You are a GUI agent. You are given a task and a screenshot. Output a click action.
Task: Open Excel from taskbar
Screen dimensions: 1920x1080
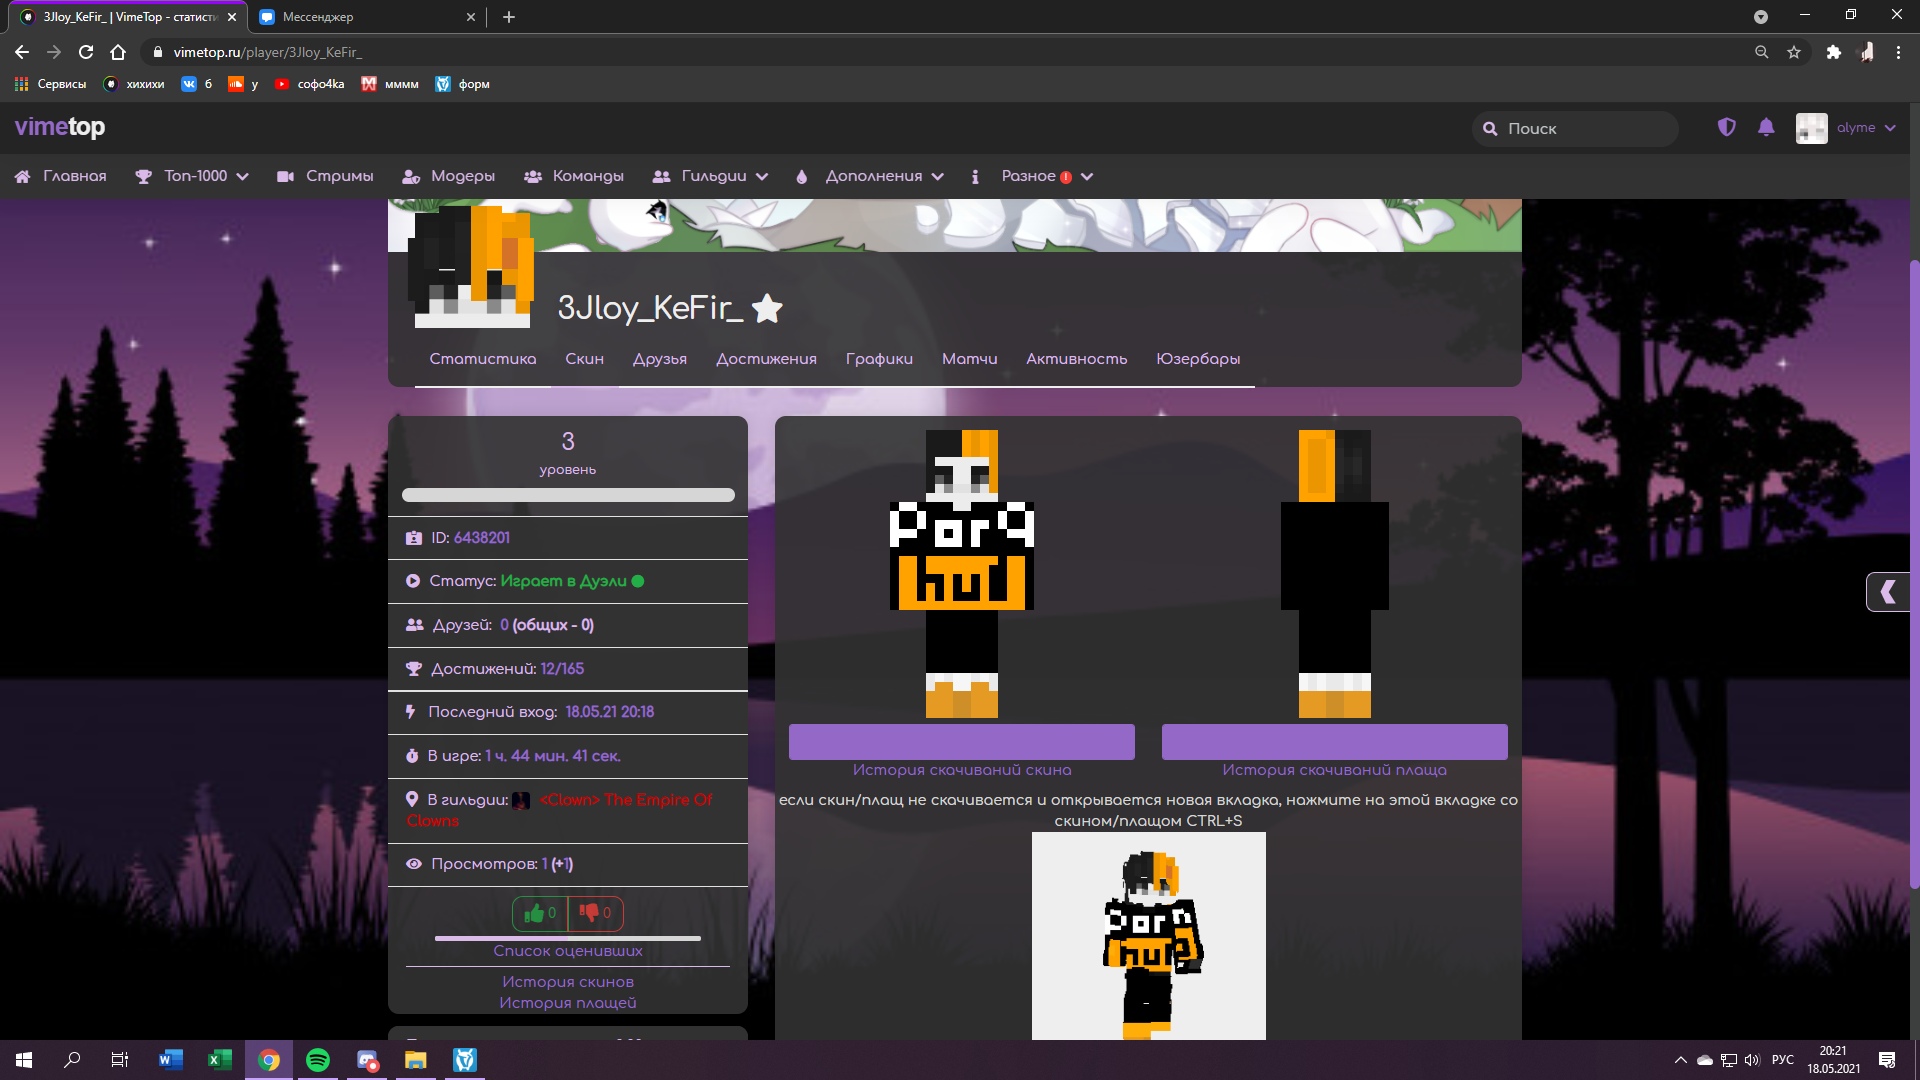click(x=220, y=1060)
